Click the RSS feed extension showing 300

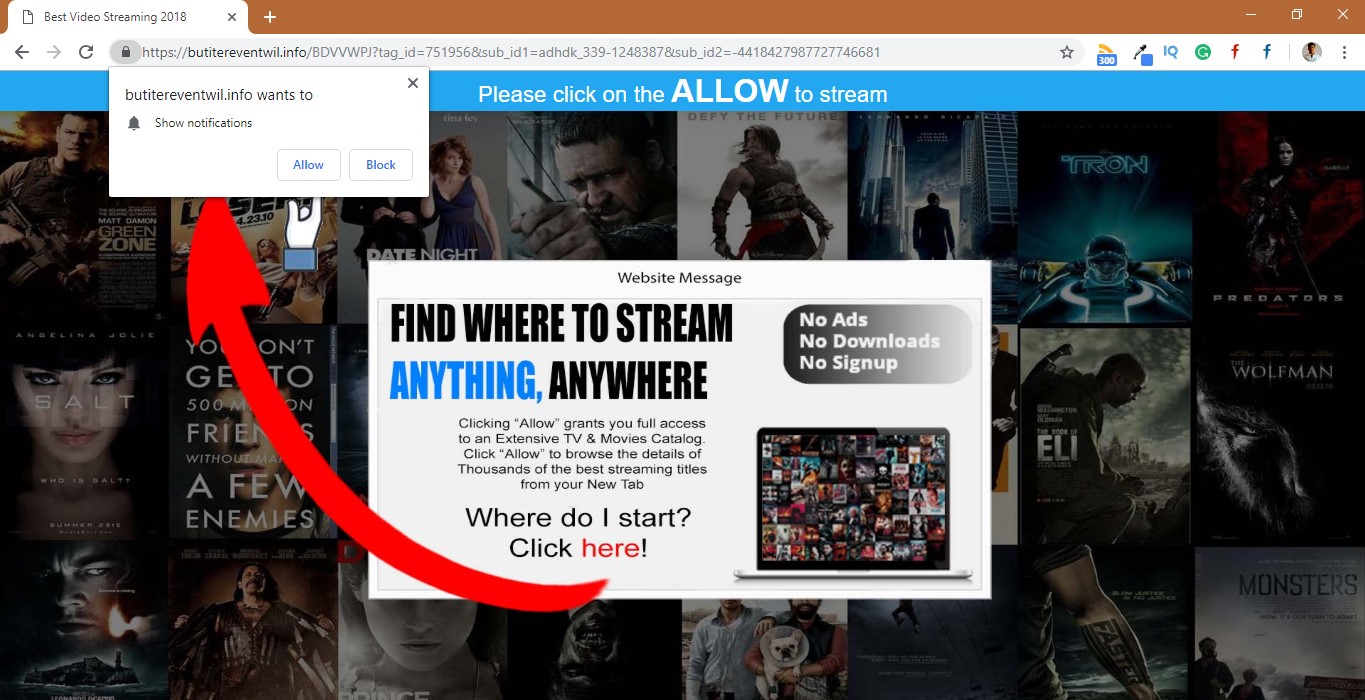pyautogui.click(x=1106, y=51)
